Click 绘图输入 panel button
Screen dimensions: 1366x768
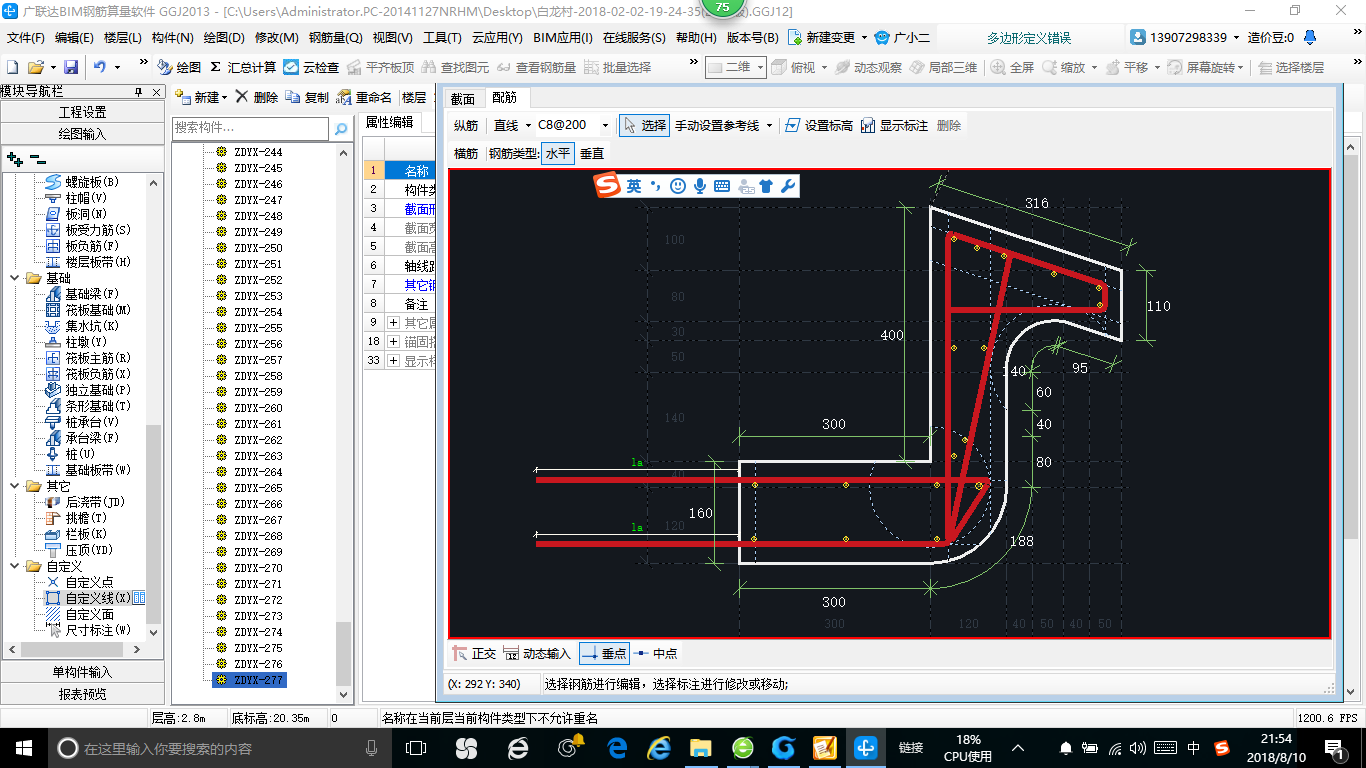pos(82,133)
